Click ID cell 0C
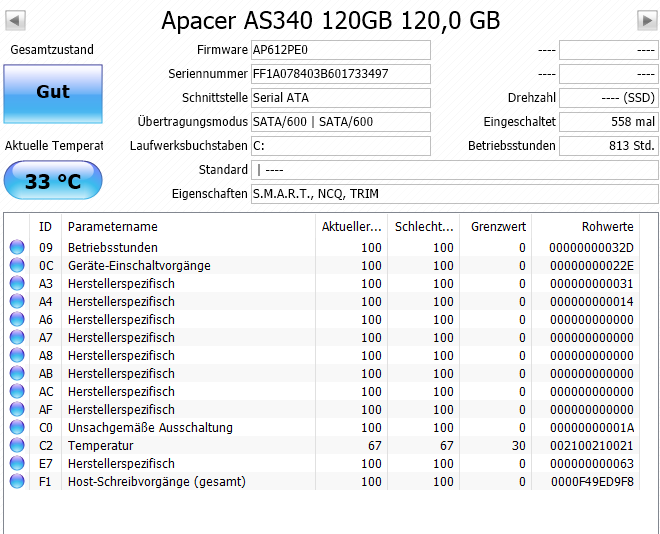The image size is (660, 534). click(46, 266)
